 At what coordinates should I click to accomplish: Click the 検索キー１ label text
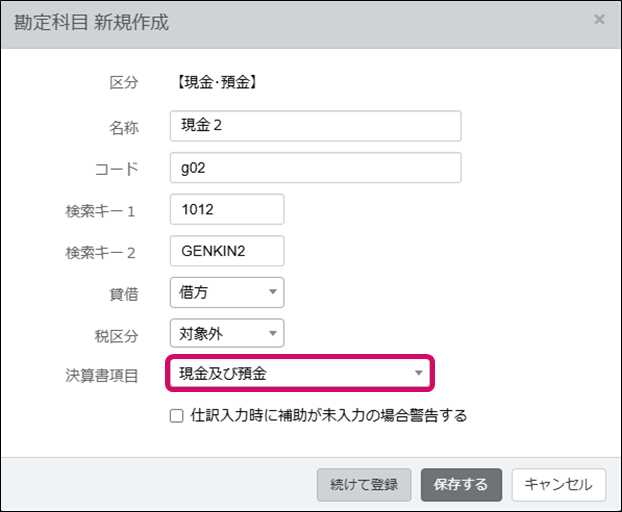coord(101,211)
